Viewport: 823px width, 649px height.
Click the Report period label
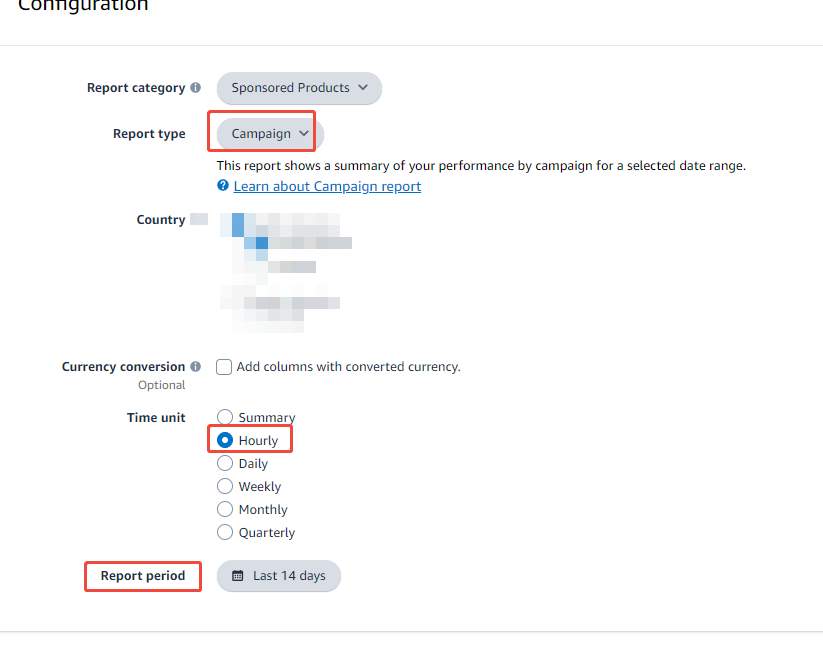point(143,576)
